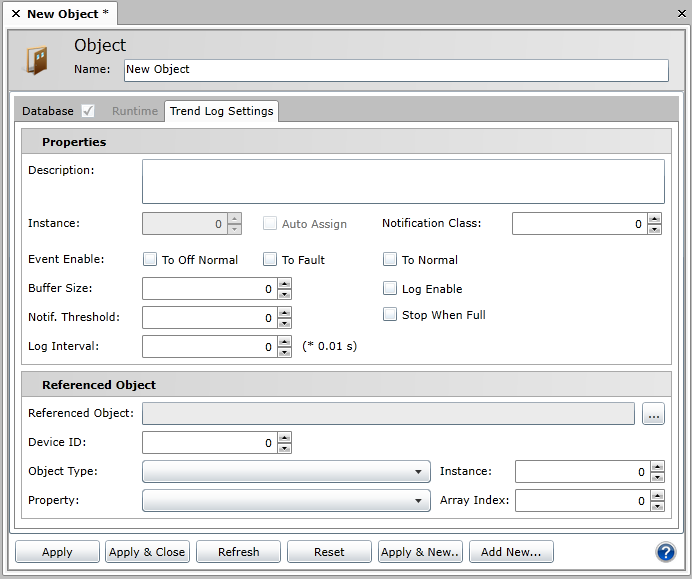Close the New Object tab with X
692x579 pixels.
coord(15,14)
